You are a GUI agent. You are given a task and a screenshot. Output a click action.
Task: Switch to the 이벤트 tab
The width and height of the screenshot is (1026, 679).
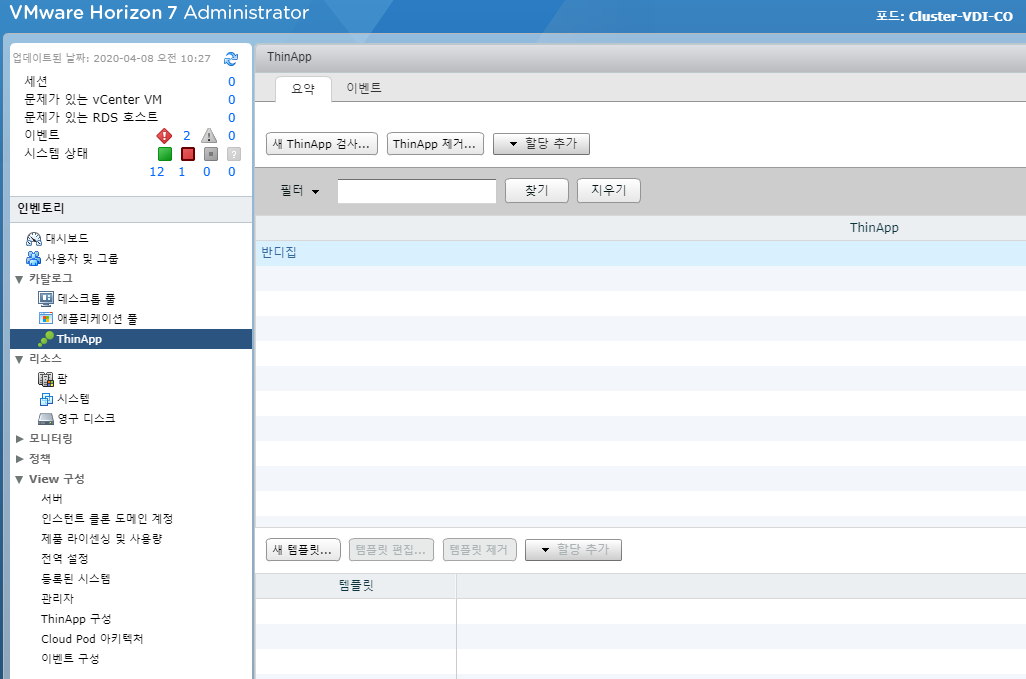point(364,88)
